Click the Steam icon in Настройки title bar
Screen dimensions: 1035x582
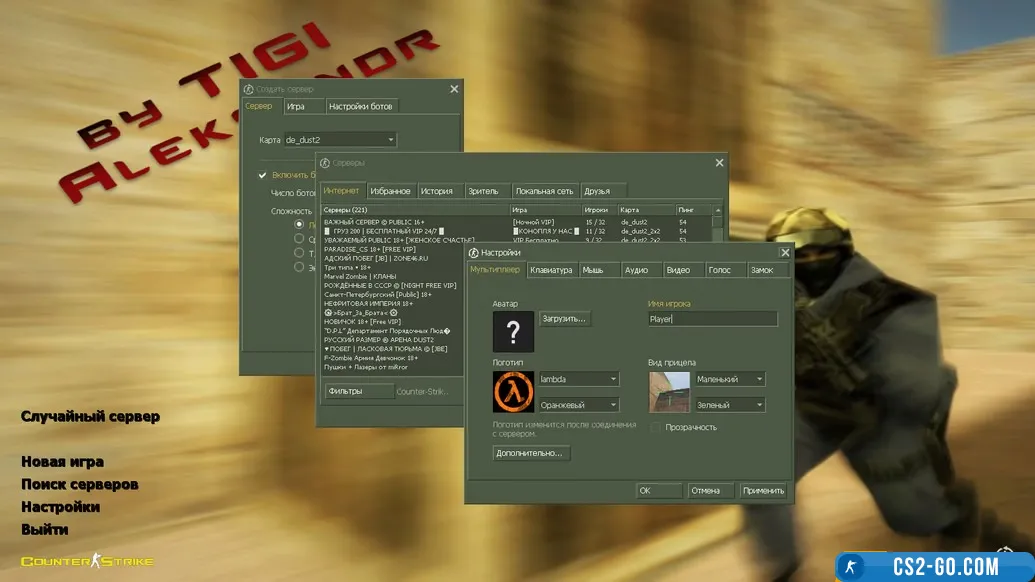pyautogui.click(x=474, y=253)
